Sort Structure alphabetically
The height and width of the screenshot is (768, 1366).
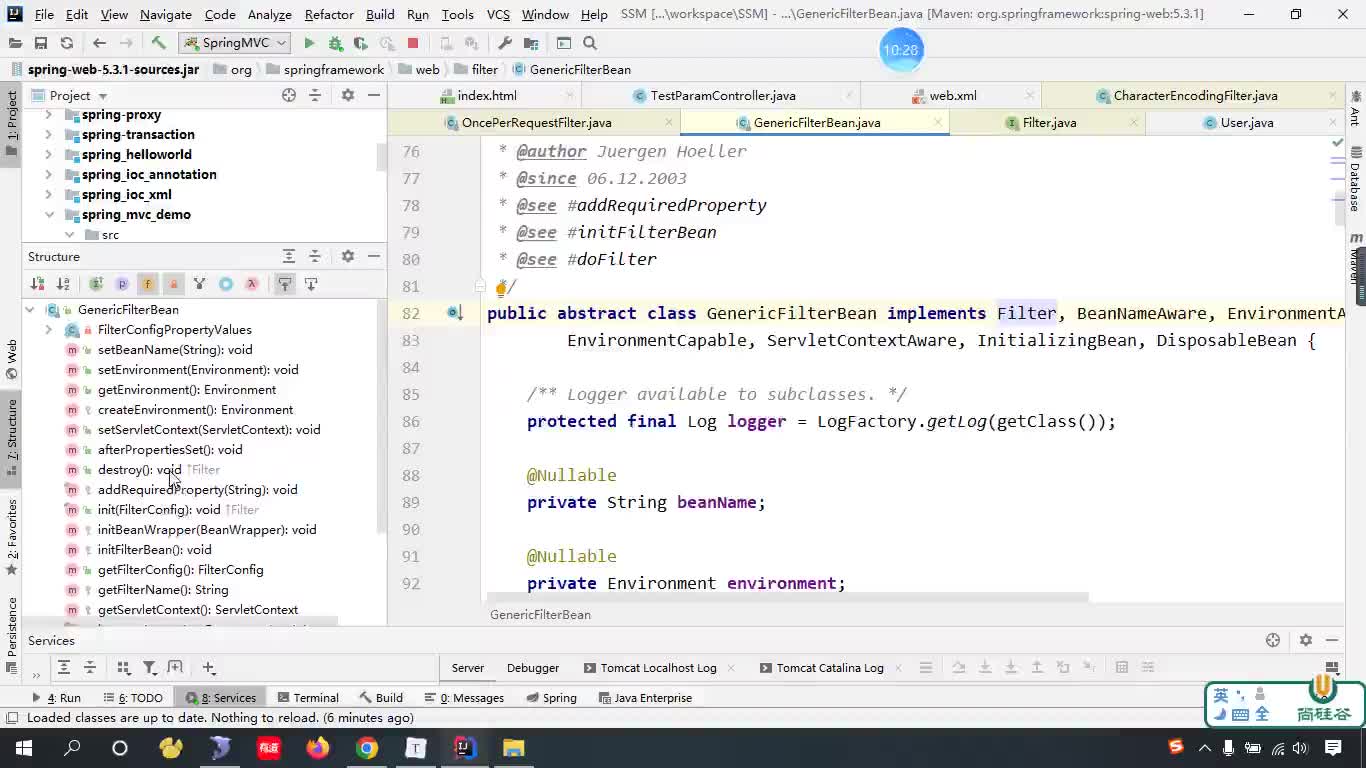[x=63, y=284]
